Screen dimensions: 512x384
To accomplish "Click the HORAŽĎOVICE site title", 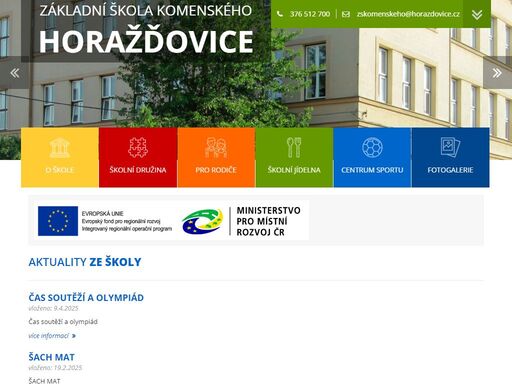I will pyautogui.click(x=146, y=41).
